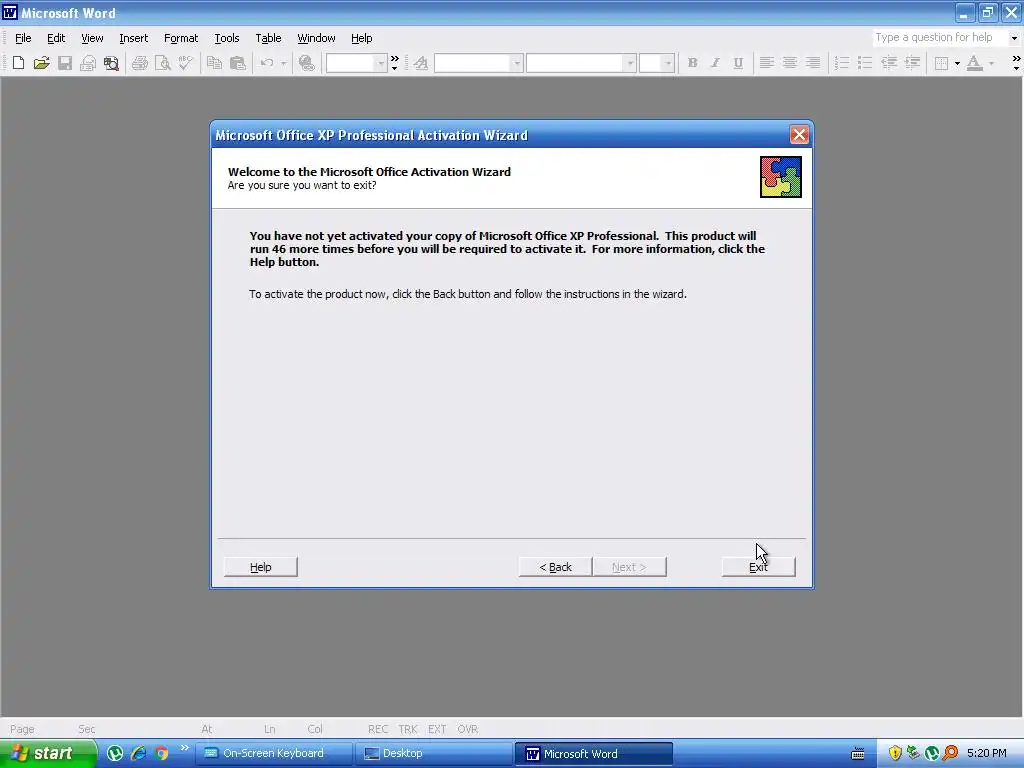Click the Open folder toolbar icon

pos(41,63)
